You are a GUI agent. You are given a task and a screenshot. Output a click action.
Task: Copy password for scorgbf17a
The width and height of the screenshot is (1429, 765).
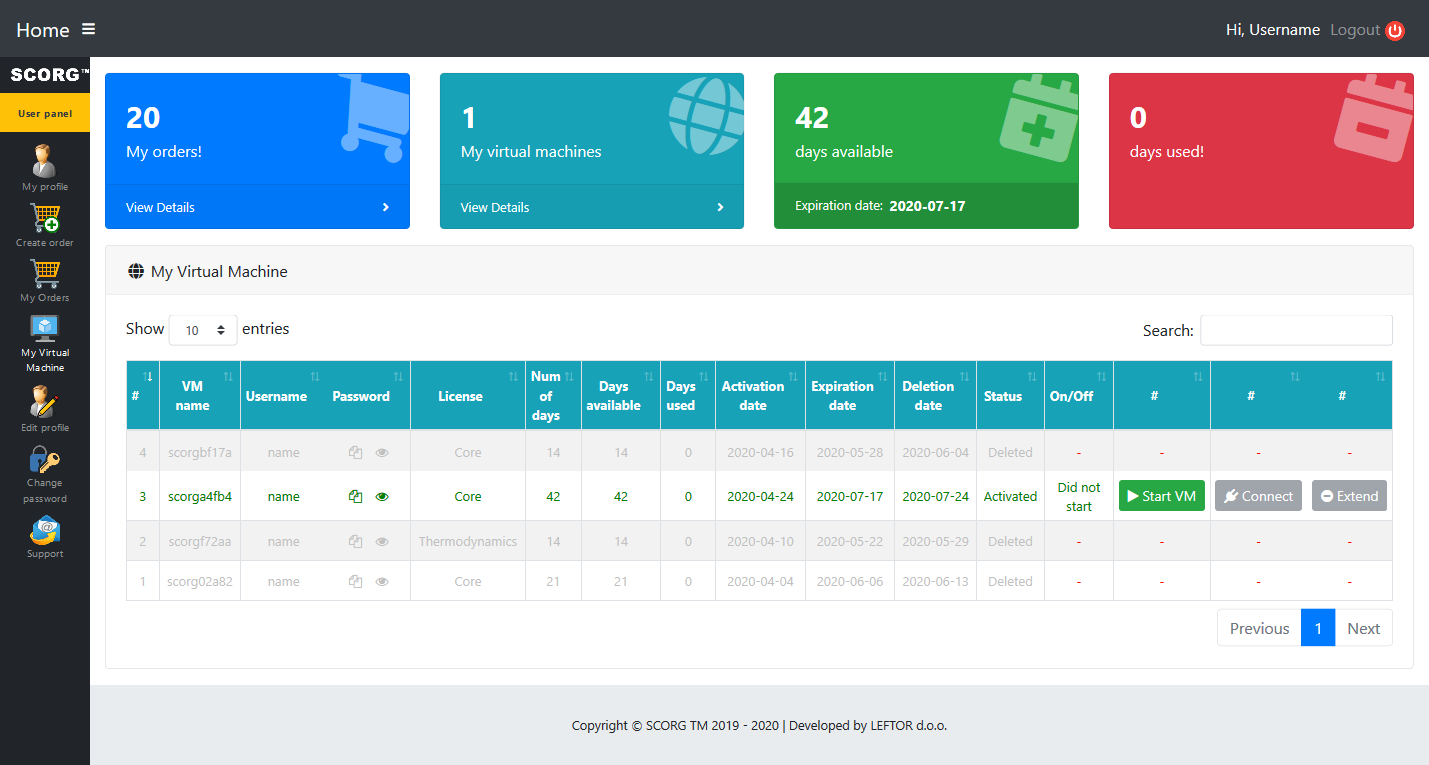click(355, 452)
